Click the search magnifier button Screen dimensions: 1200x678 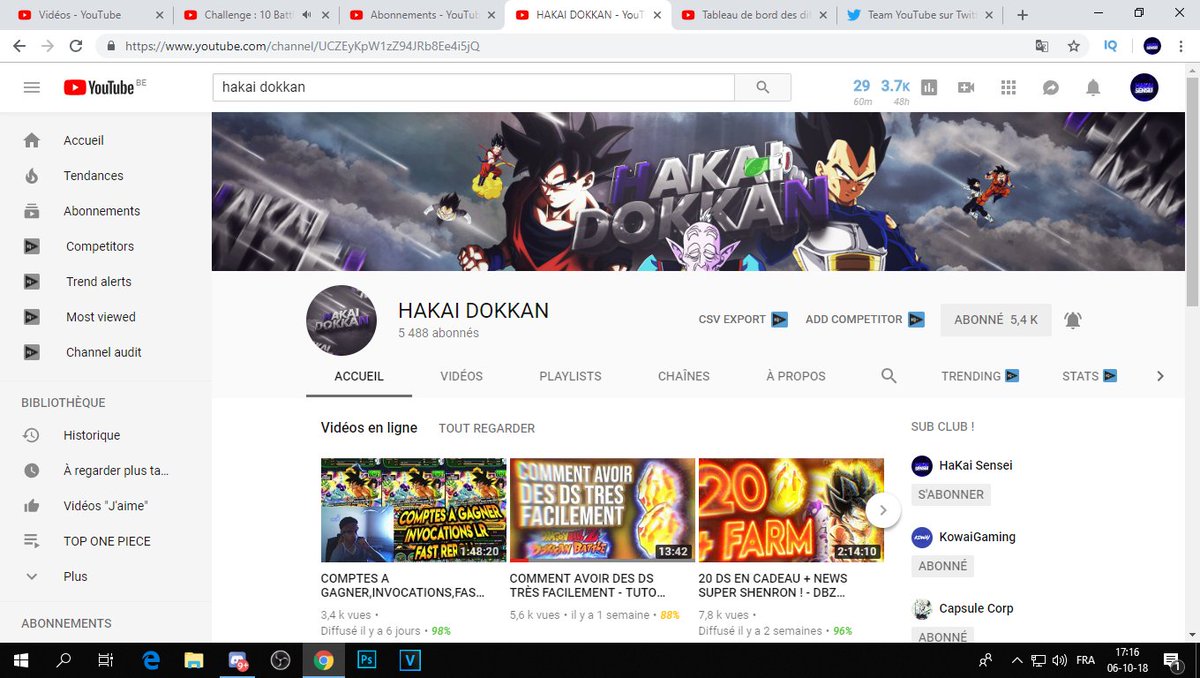763,88
